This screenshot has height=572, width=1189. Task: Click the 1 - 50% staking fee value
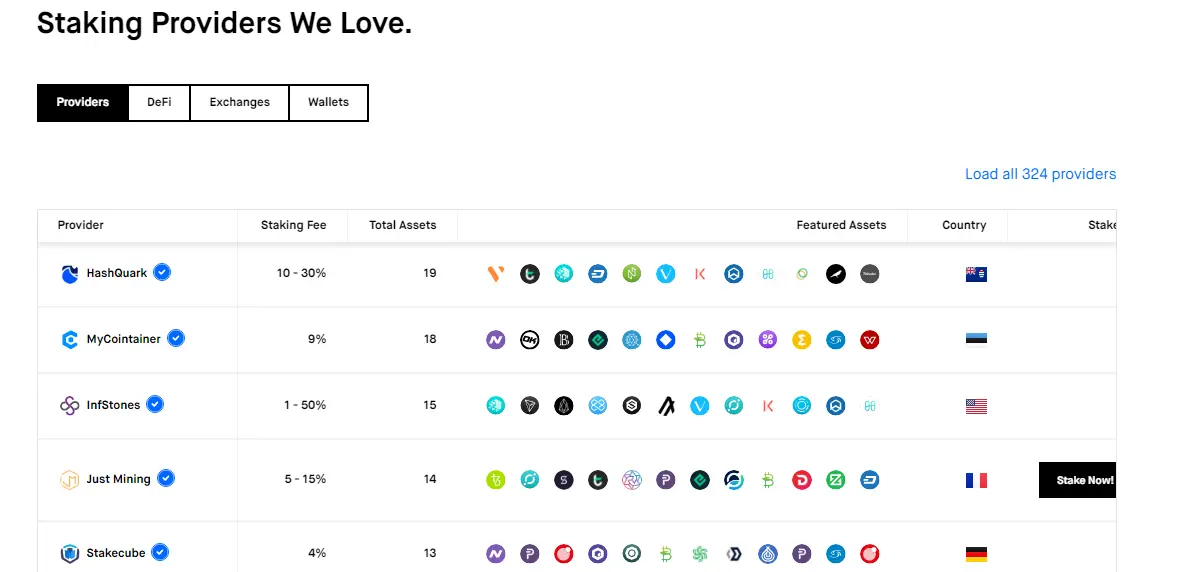pos(305,405)
